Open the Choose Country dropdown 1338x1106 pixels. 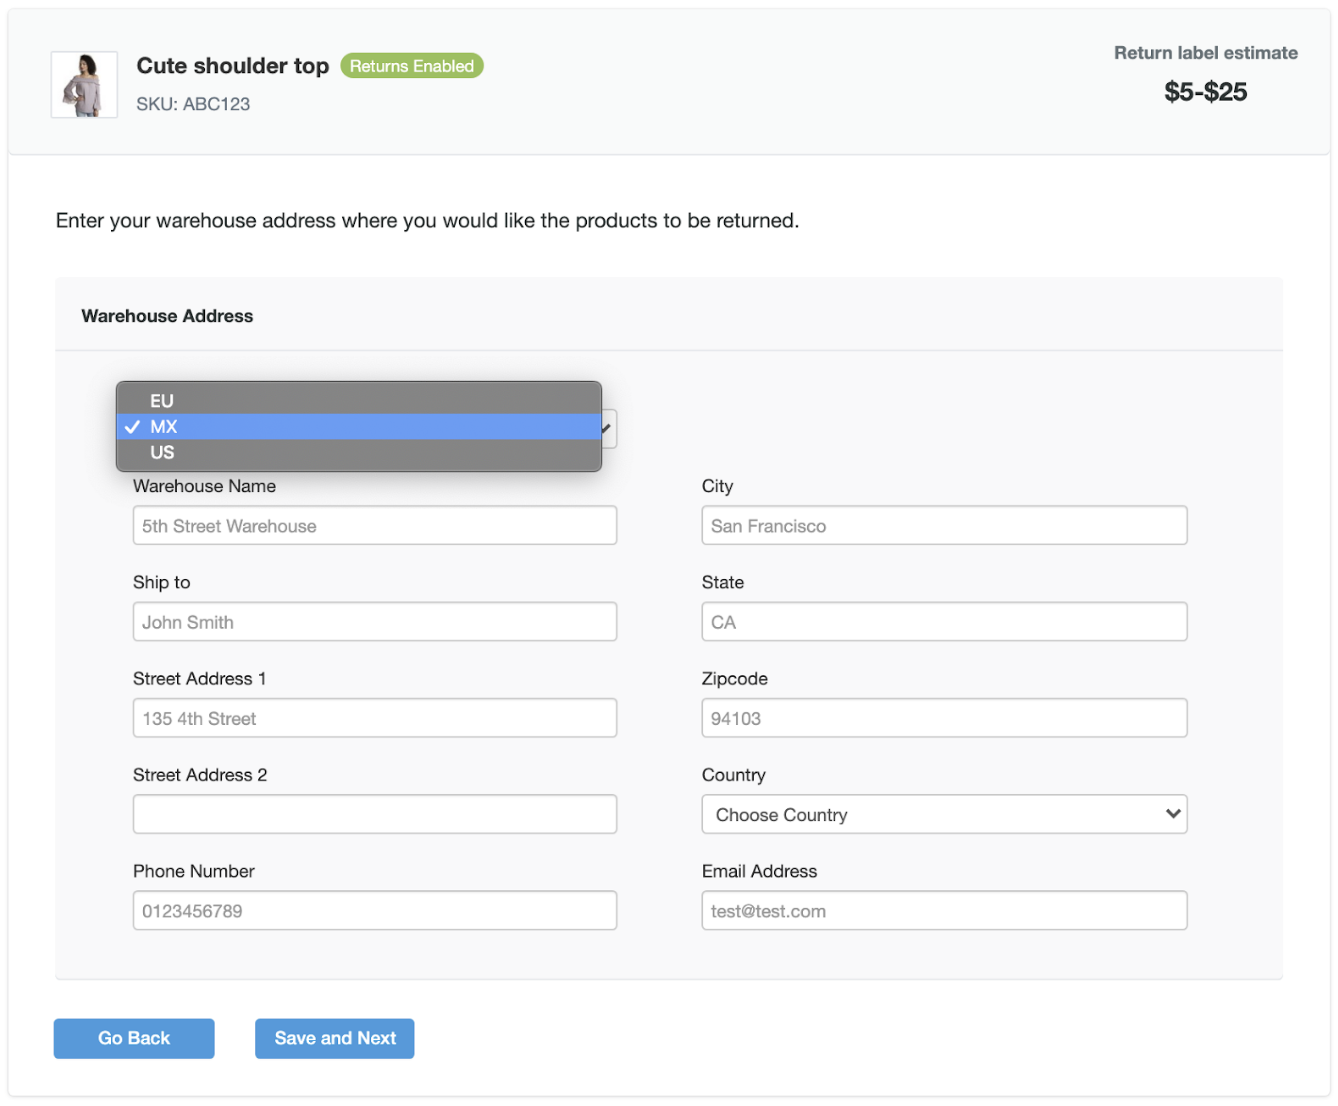[943, 814]
